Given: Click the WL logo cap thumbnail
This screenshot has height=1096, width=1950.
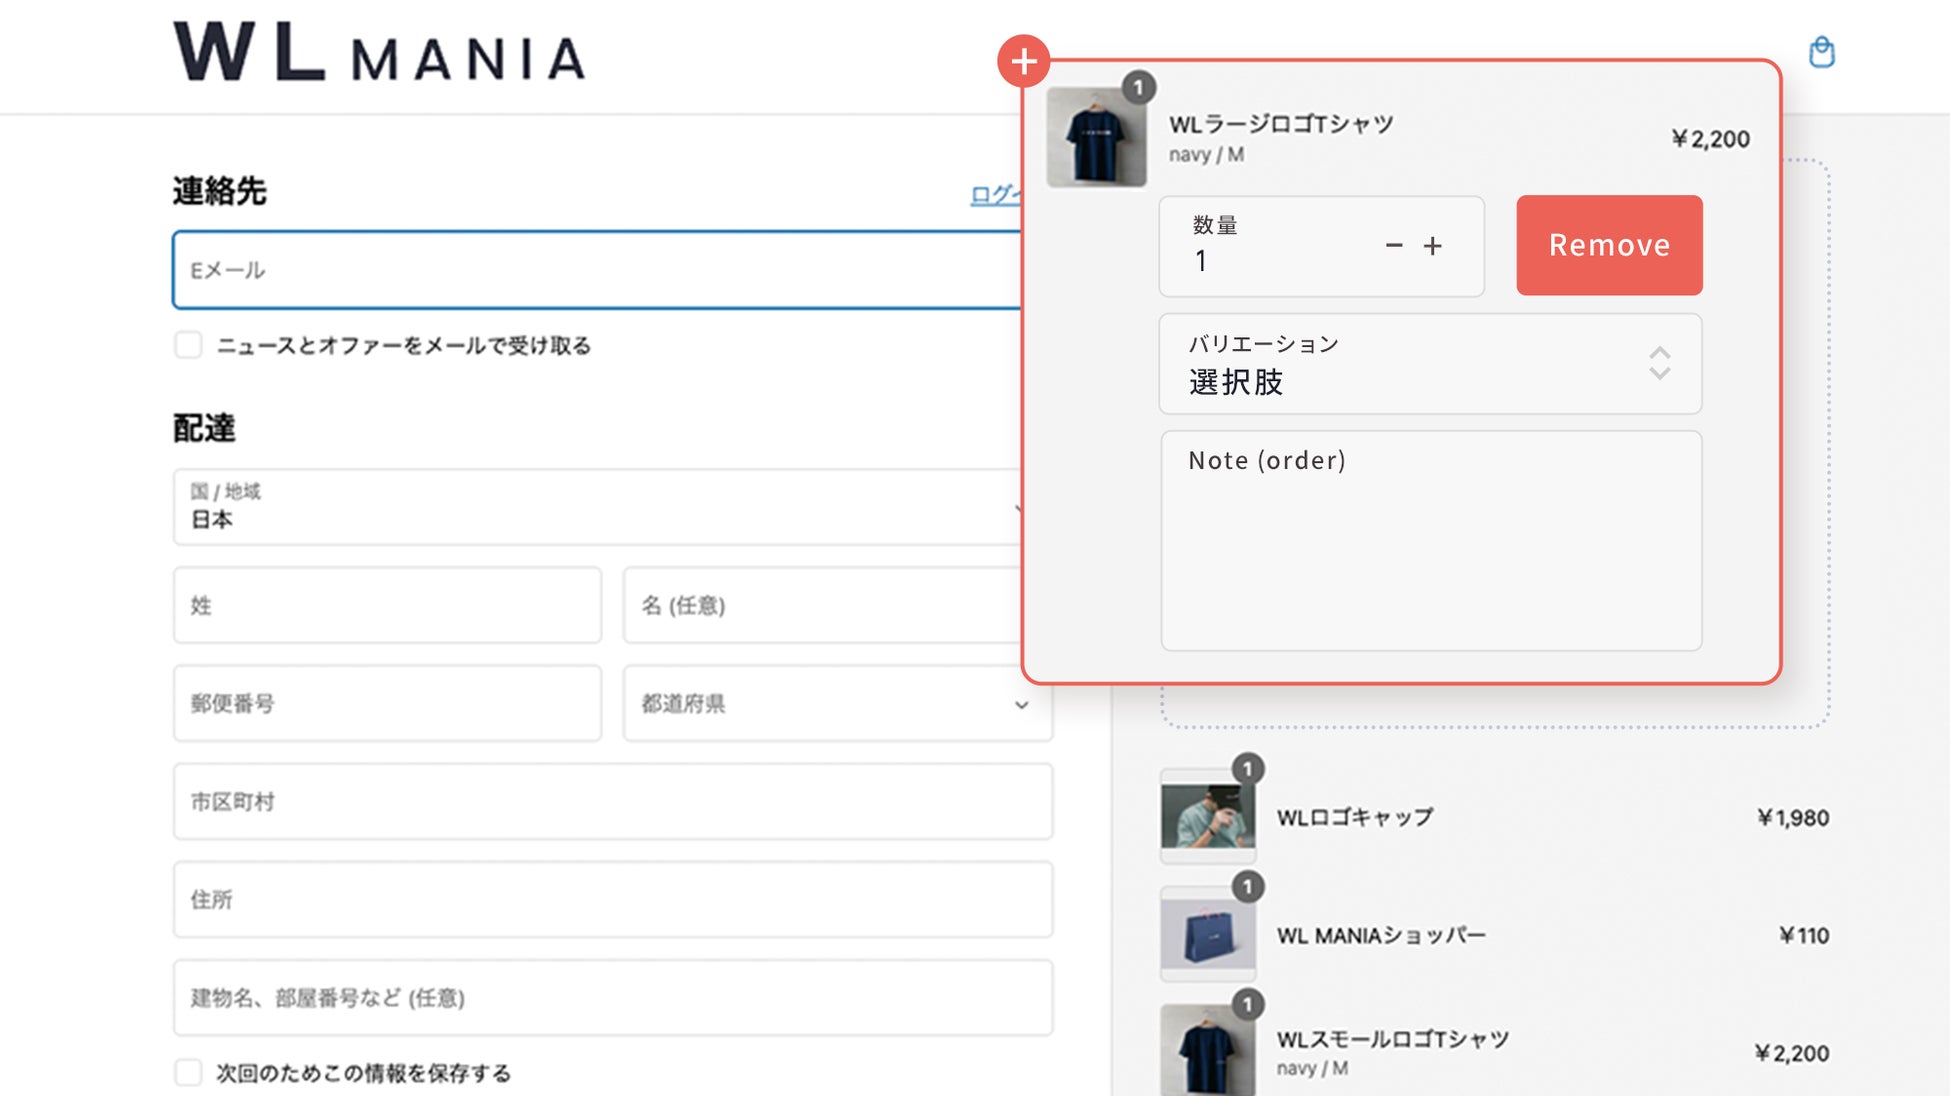Looking at the screenshot, I should (x=1207, y=816).
